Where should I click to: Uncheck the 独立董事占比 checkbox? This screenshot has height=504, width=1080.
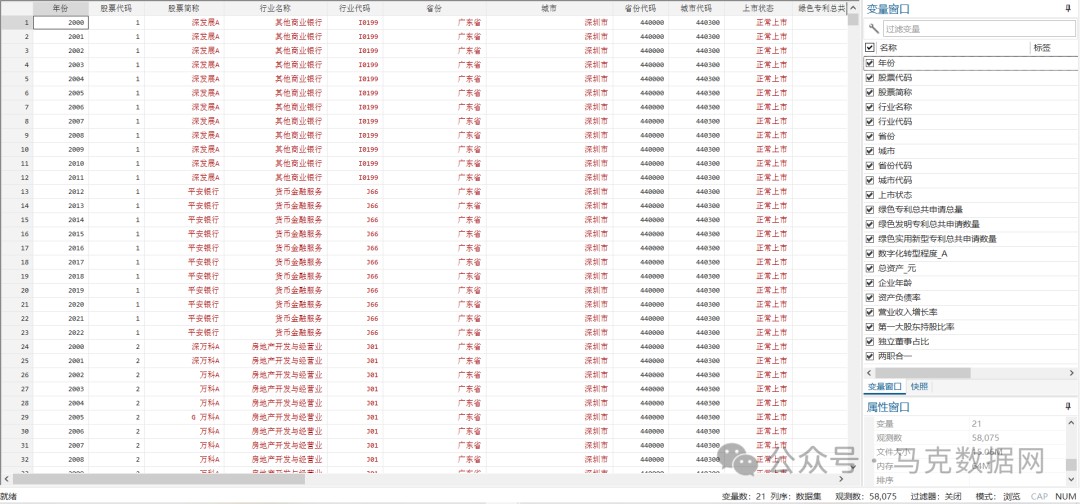click(x=869, y=342)
